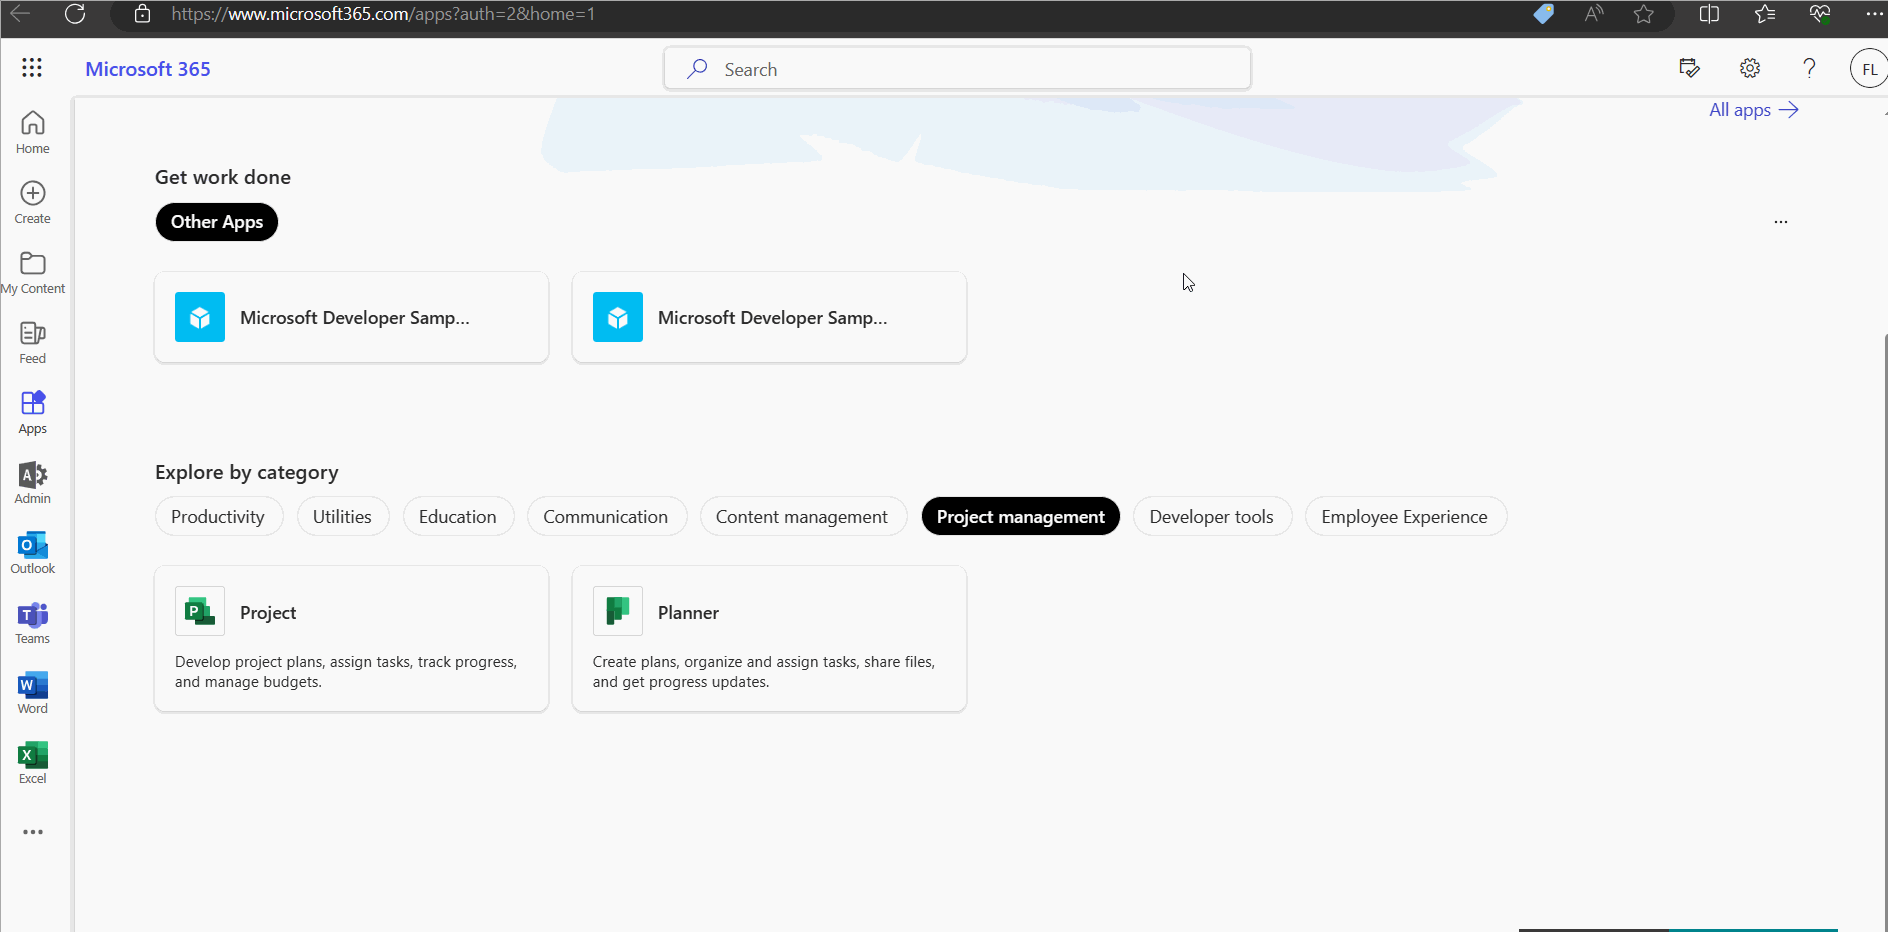Open the app launcher waffle icon

click(32, 68)
